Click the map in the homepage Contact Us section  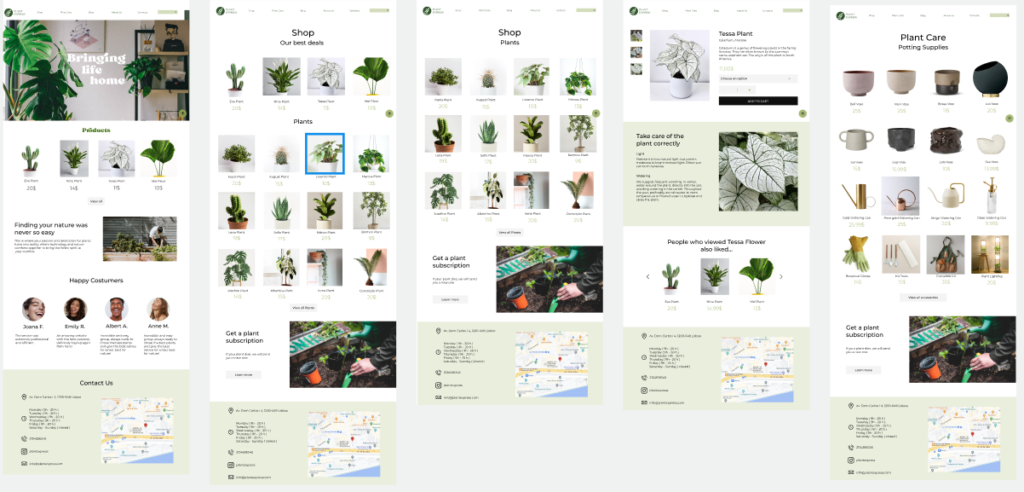tap(137, 431)
